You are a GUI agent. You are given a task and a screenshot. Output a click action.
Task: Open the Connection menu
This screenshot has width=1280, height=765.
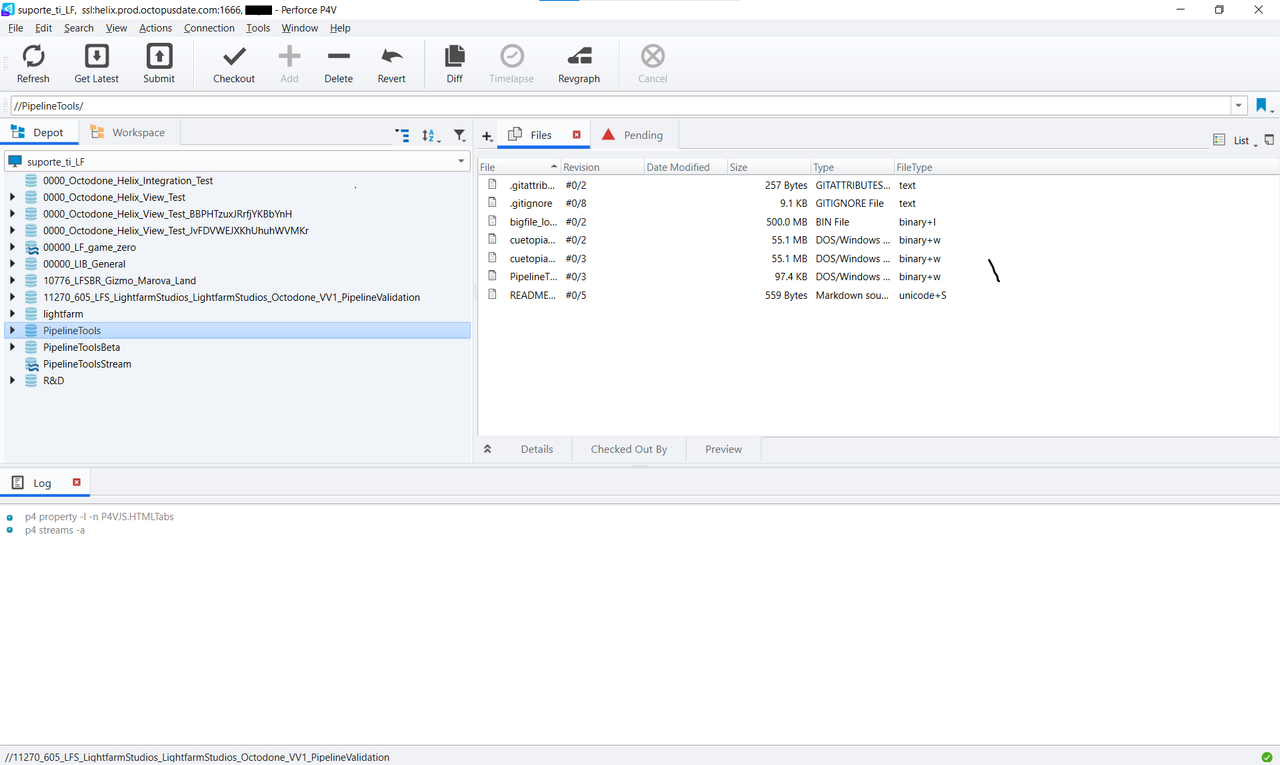tap(209, 28)
